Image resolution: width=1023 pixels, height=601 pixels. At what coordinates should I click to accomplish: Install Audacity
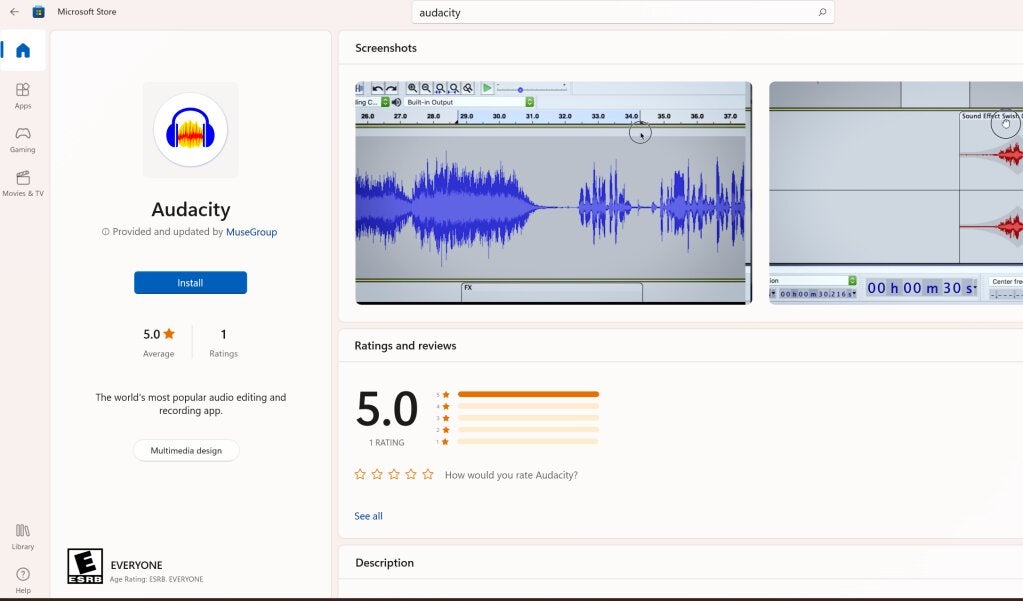pyautogui.click(x=190, y=282)
